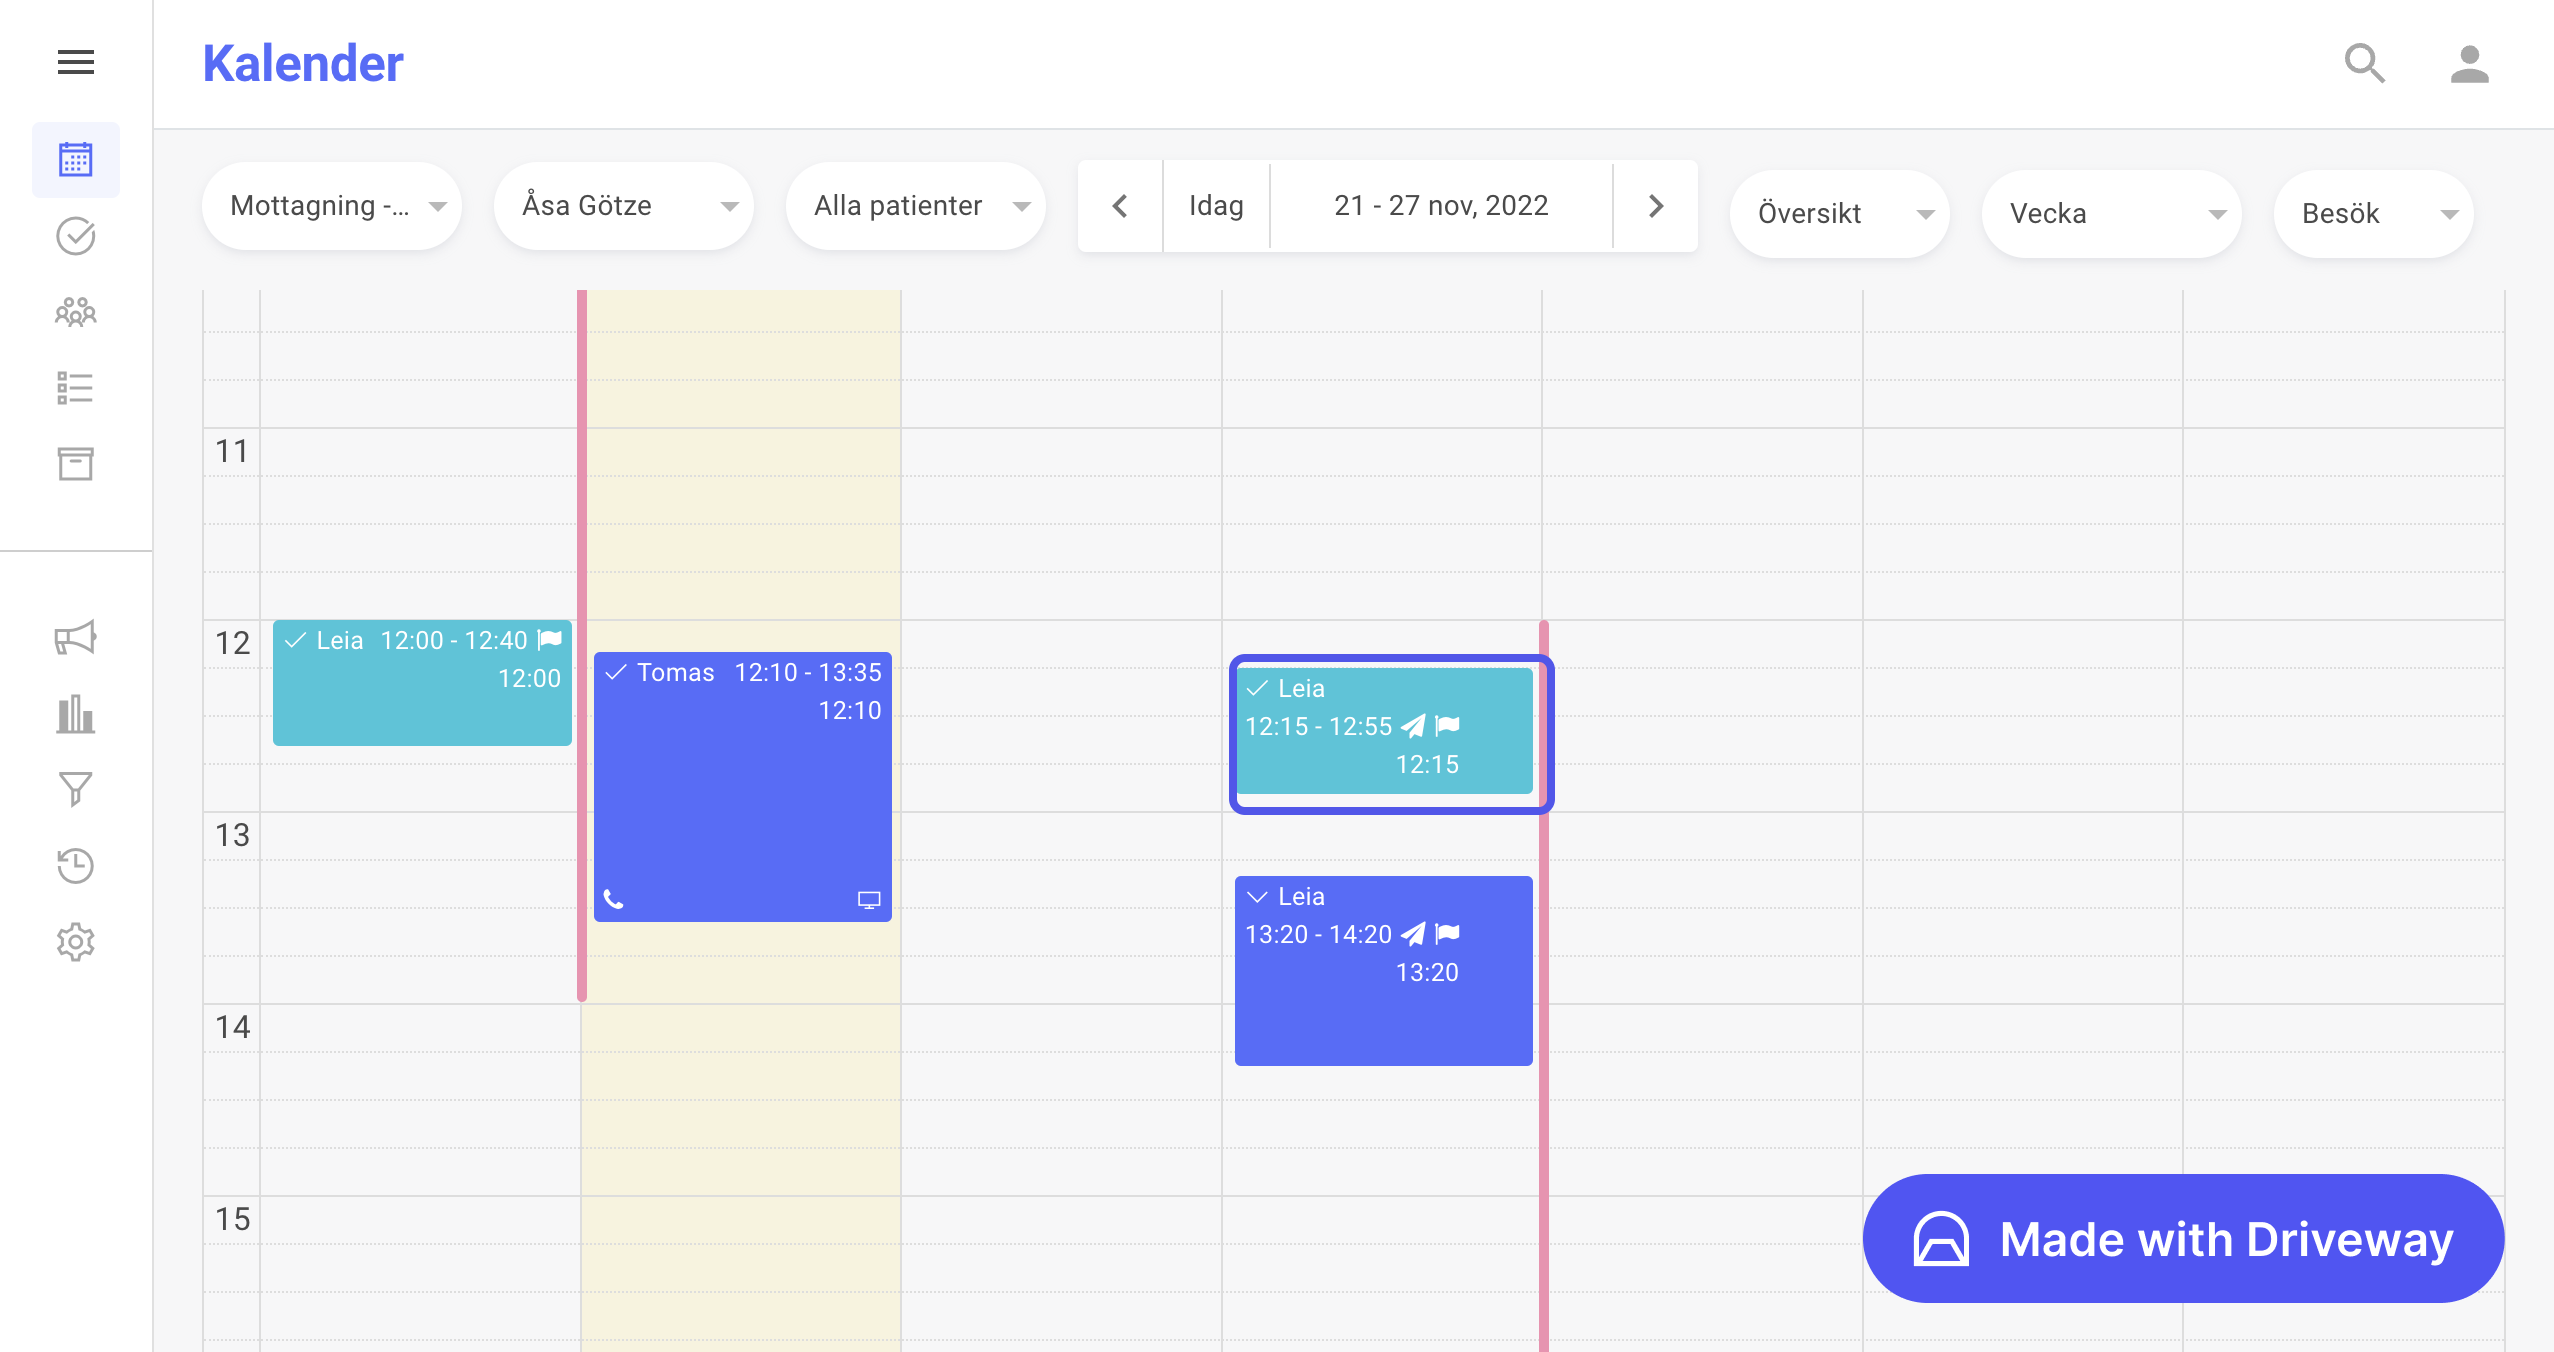Viewport: 2554px width, 1352px height.
Task: Open Leia appointment 13:20 - 14:20
Action: coord(1384,971)
